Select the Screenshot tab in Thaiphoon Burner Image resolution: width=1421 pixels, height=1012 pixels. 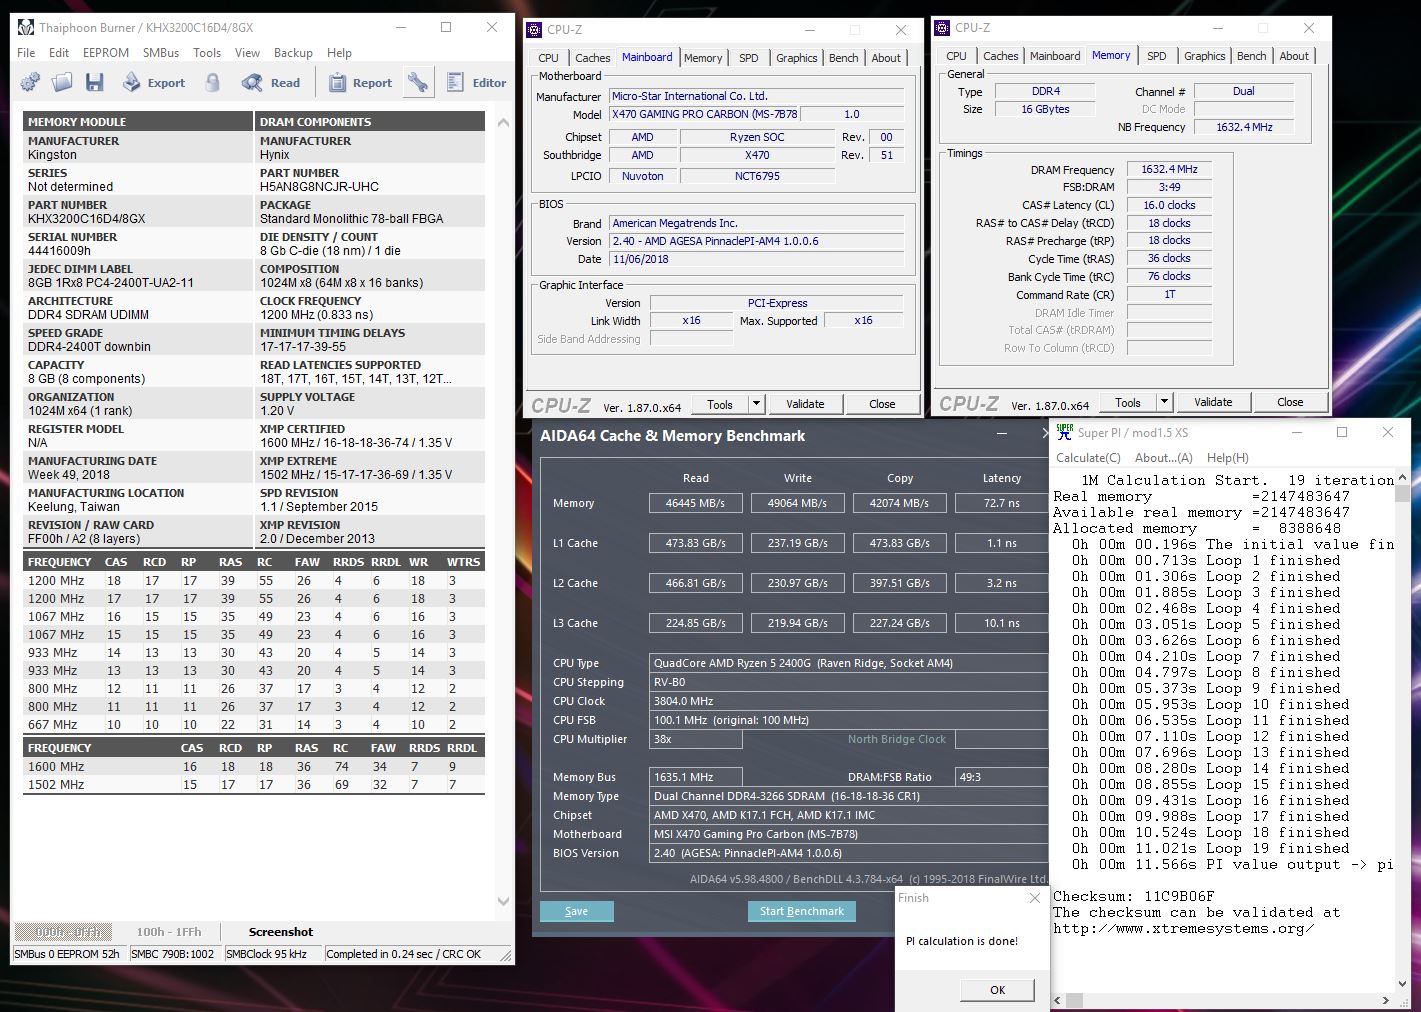tap(281, 931)
